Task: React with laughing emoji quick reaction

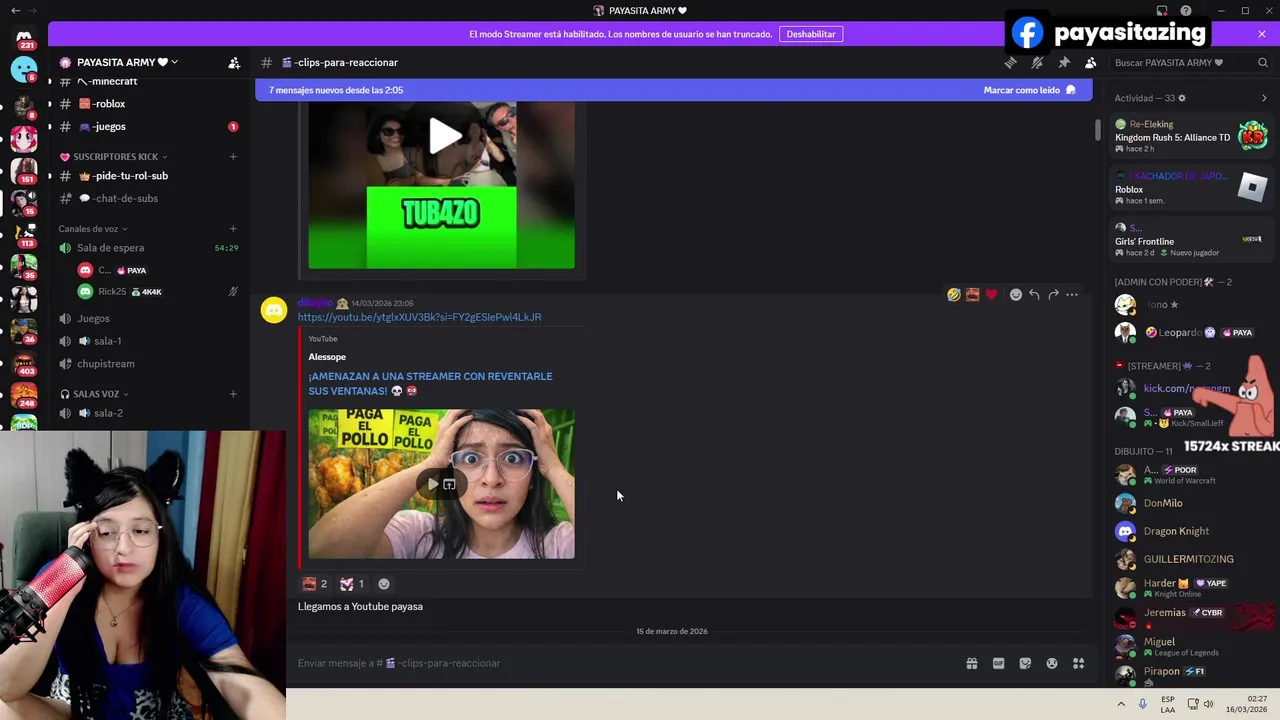Action: click(x=954, y=295)
